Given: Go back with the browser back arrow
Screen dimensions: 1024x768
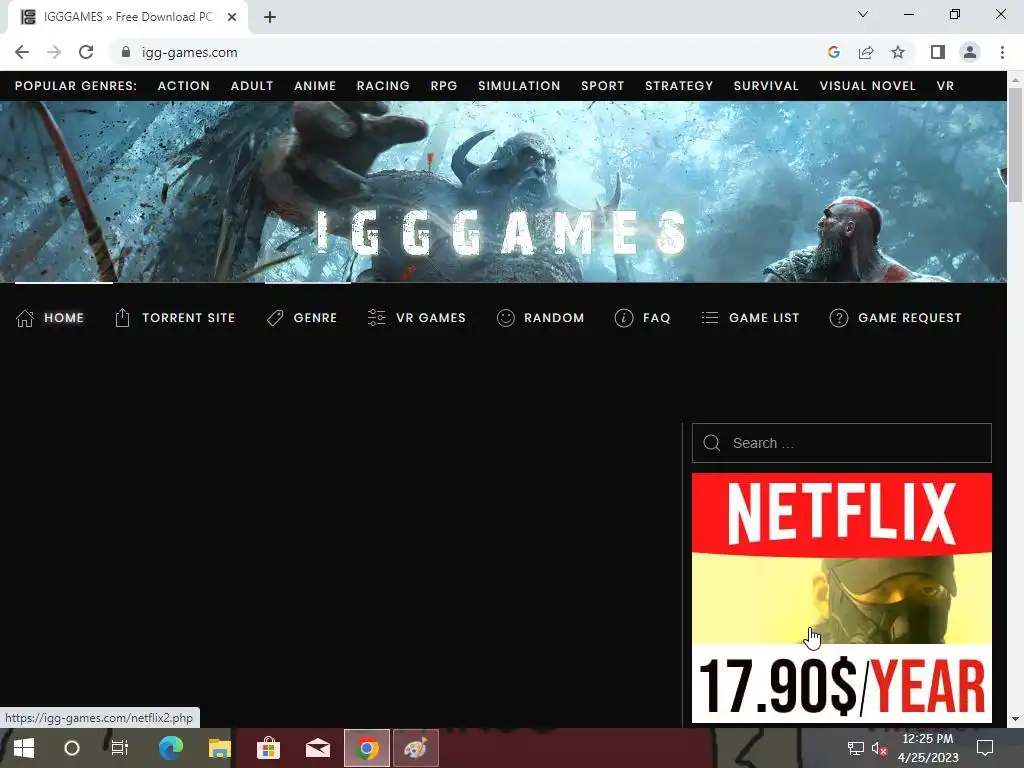Looking at the screenshot, I should tap(22, 52).
